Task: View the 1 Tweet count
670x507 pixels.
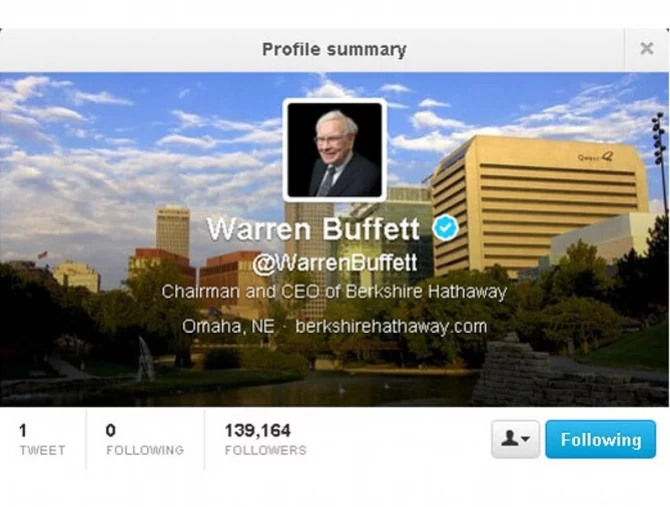Action: coord(42,439)
